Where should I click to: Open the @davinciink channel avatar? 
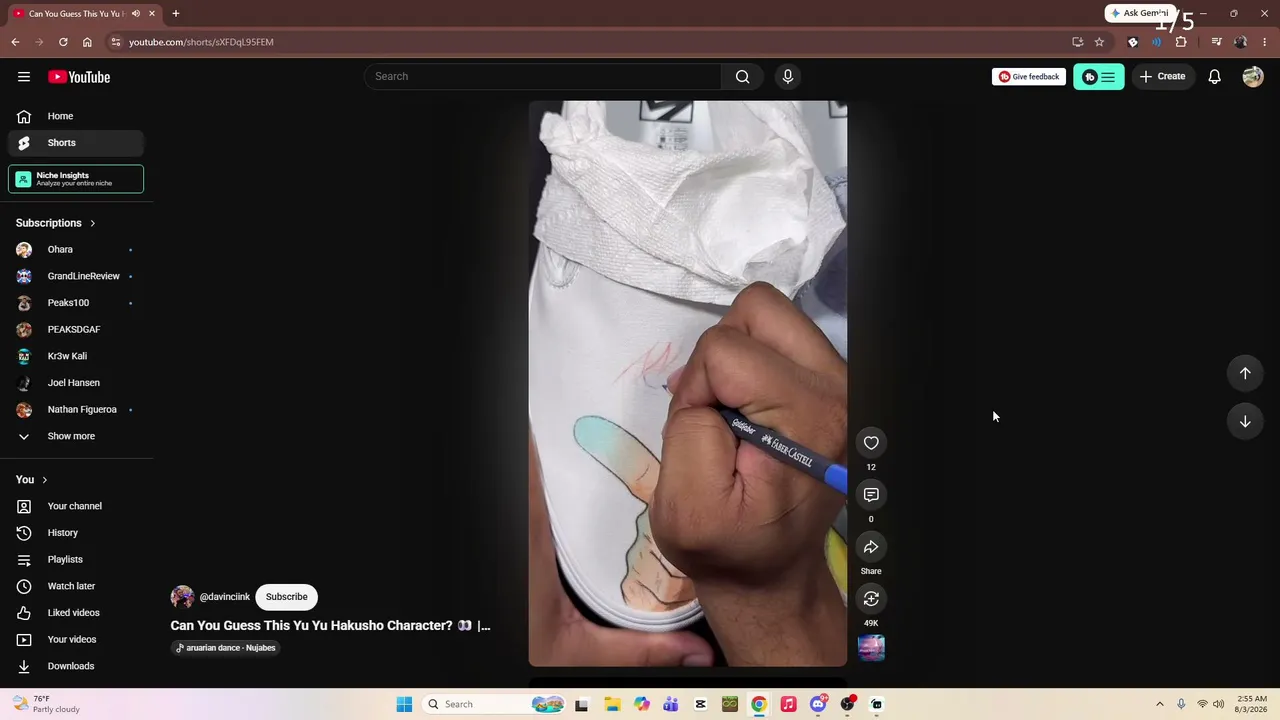(182, 597)
